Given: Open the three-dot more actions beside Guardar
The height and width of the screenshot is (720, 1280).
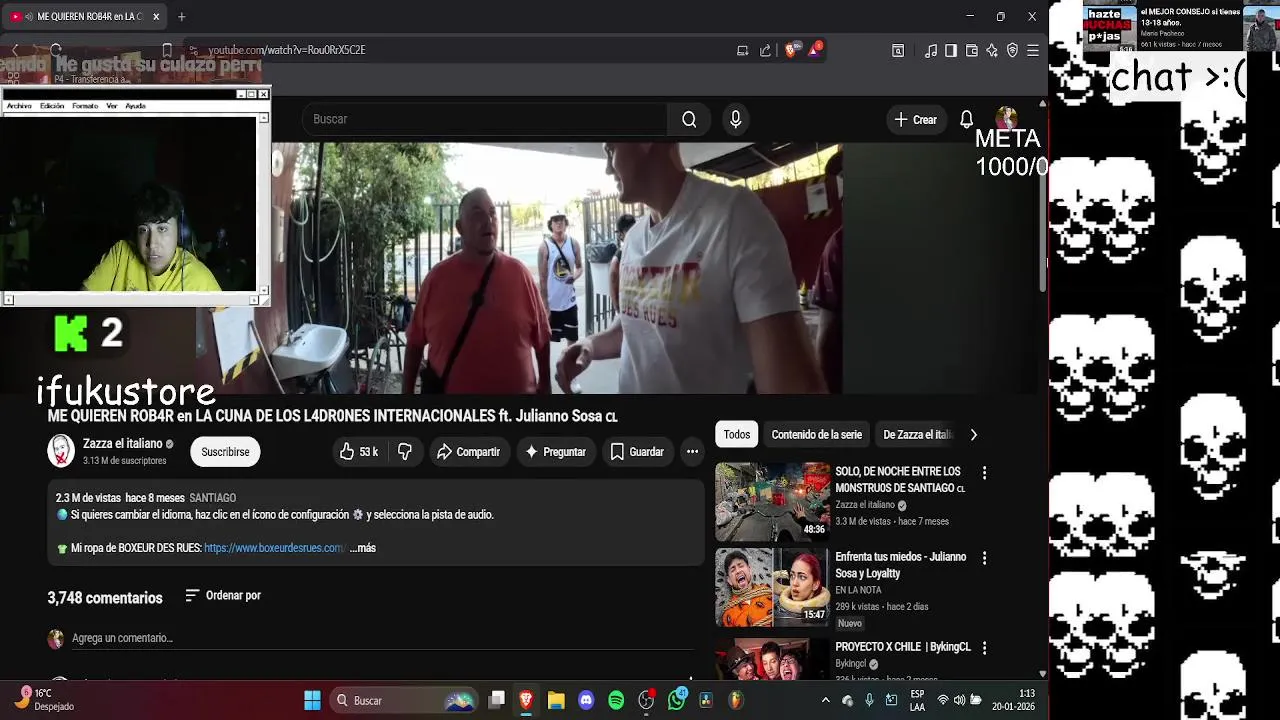Looking at the screenshot, I should 692,452.
